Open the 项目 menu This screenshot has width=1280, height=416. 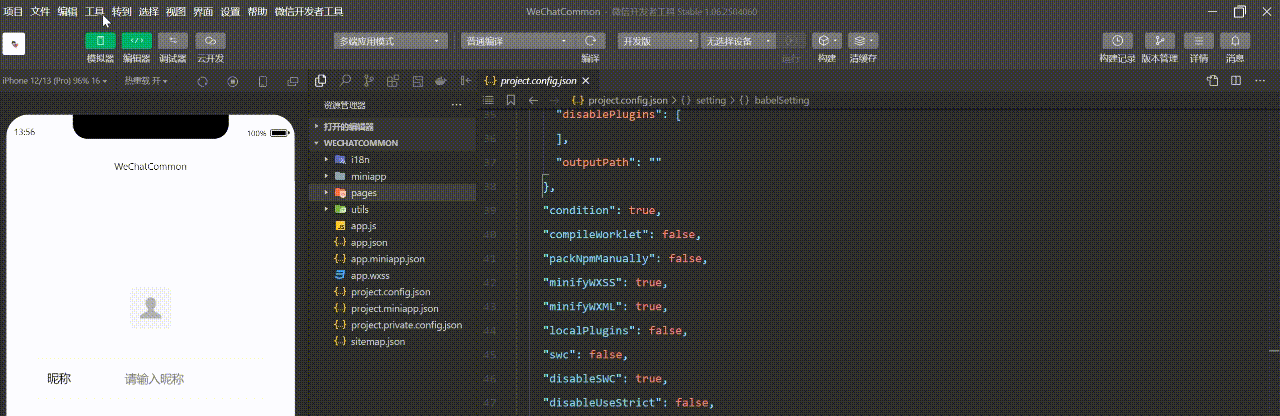click(x=13, y=11)
